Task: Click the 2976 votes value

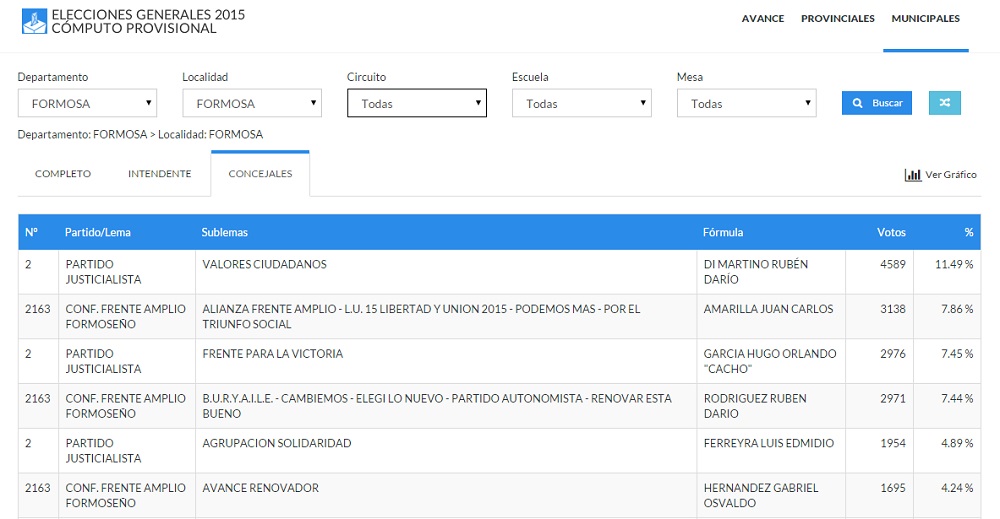Action: tap(893, 353)
